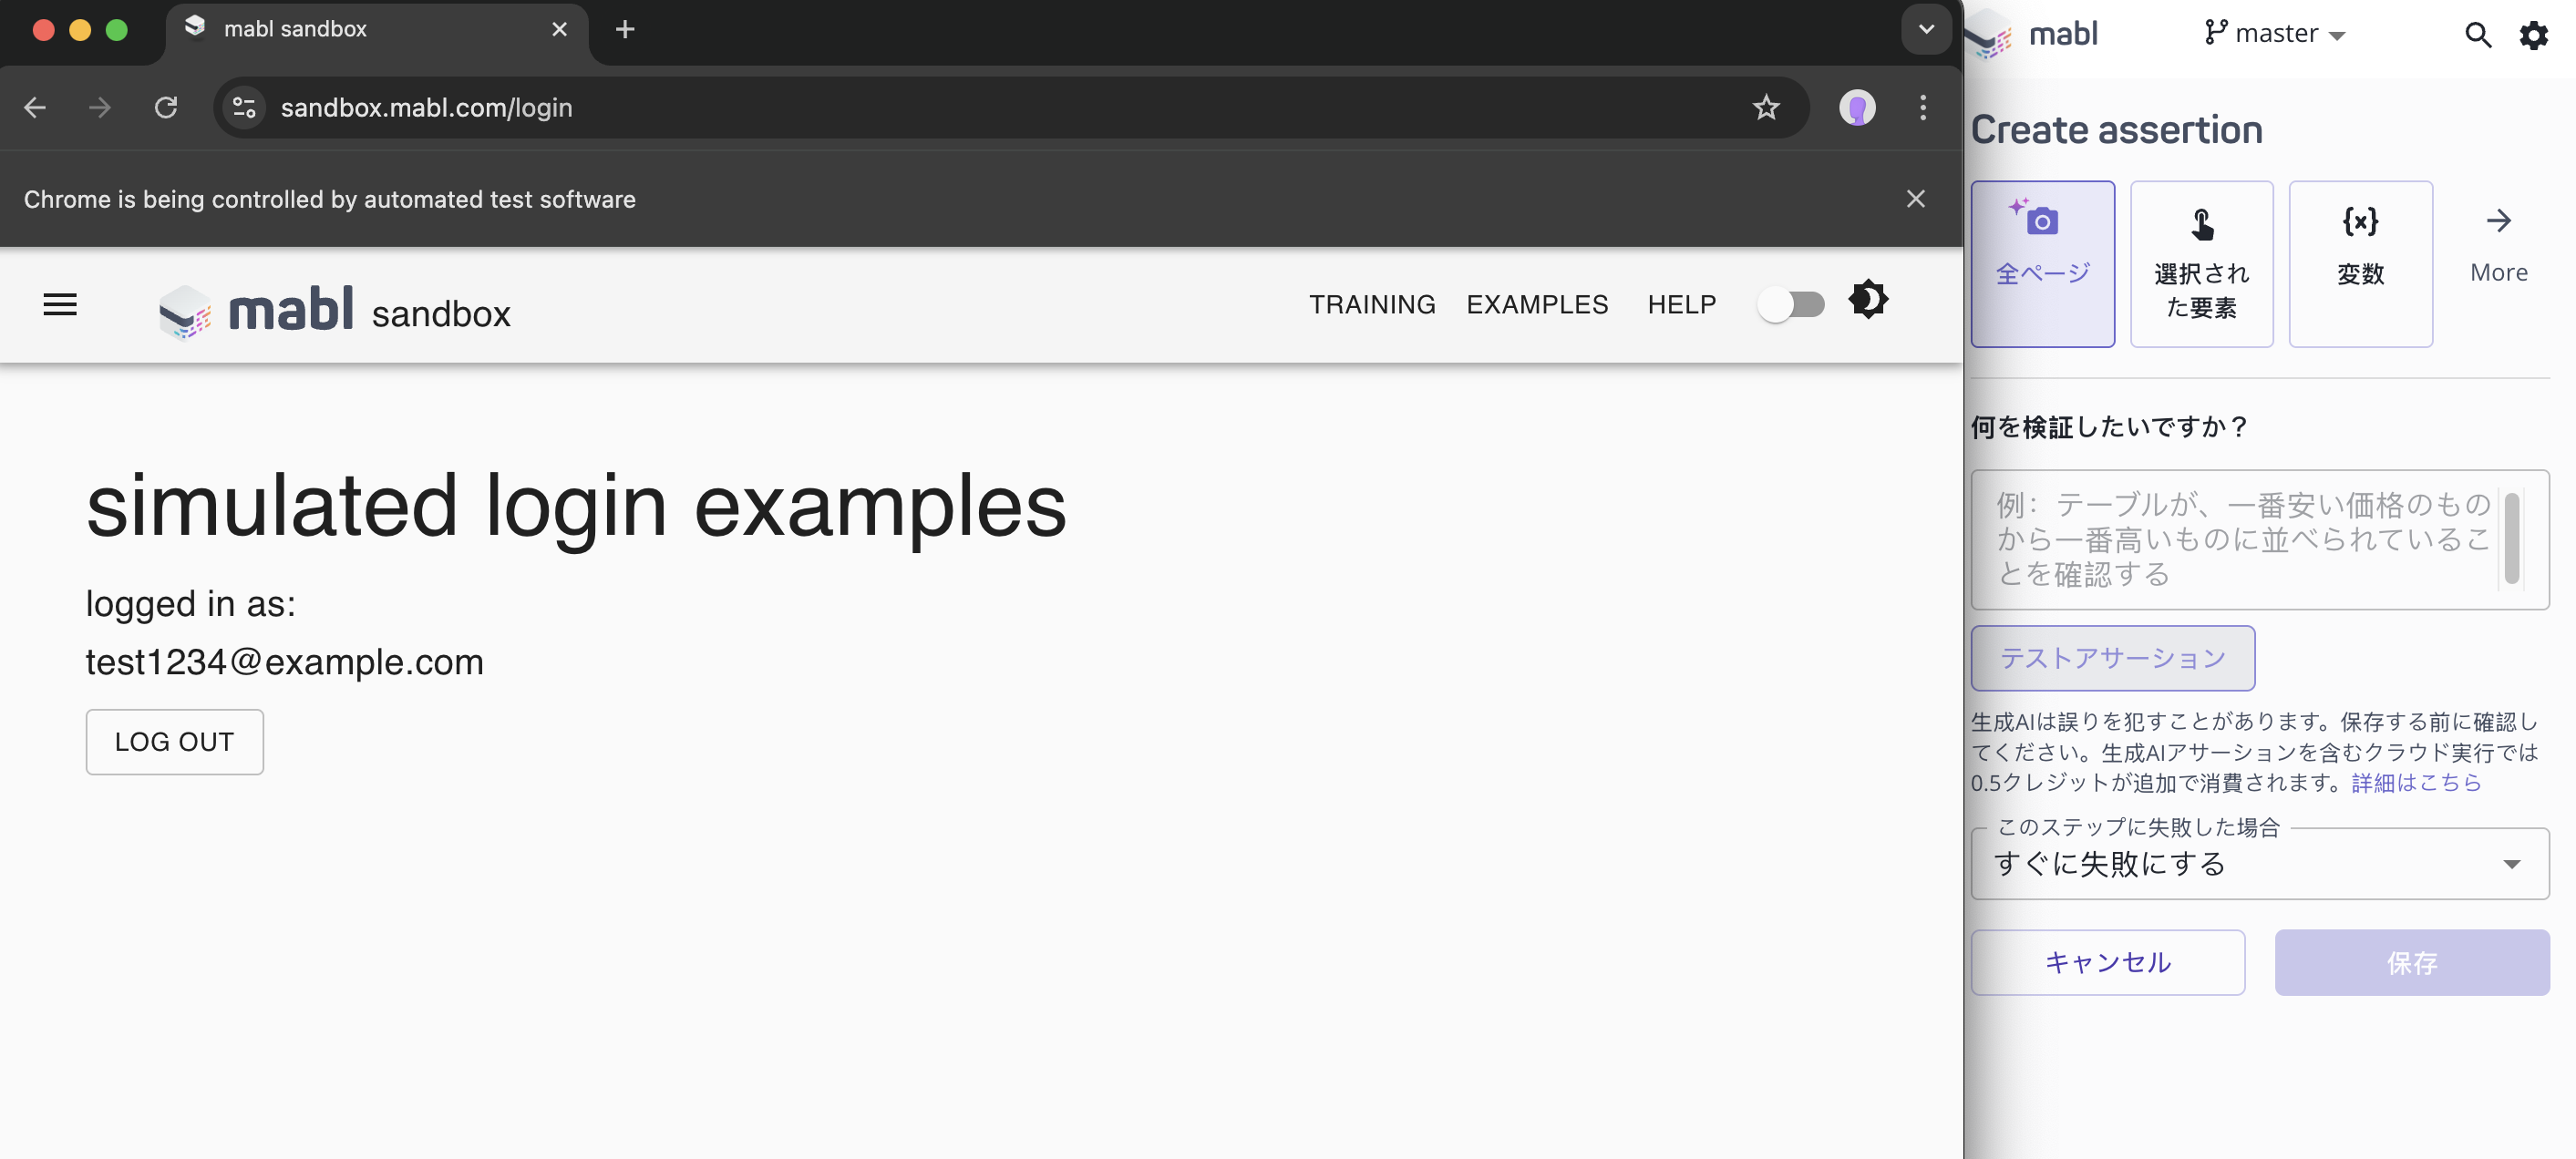The image size is (2576, 1159).
Task: Open the sandbox hamburger menu
Action: click(x=60, y=304)
